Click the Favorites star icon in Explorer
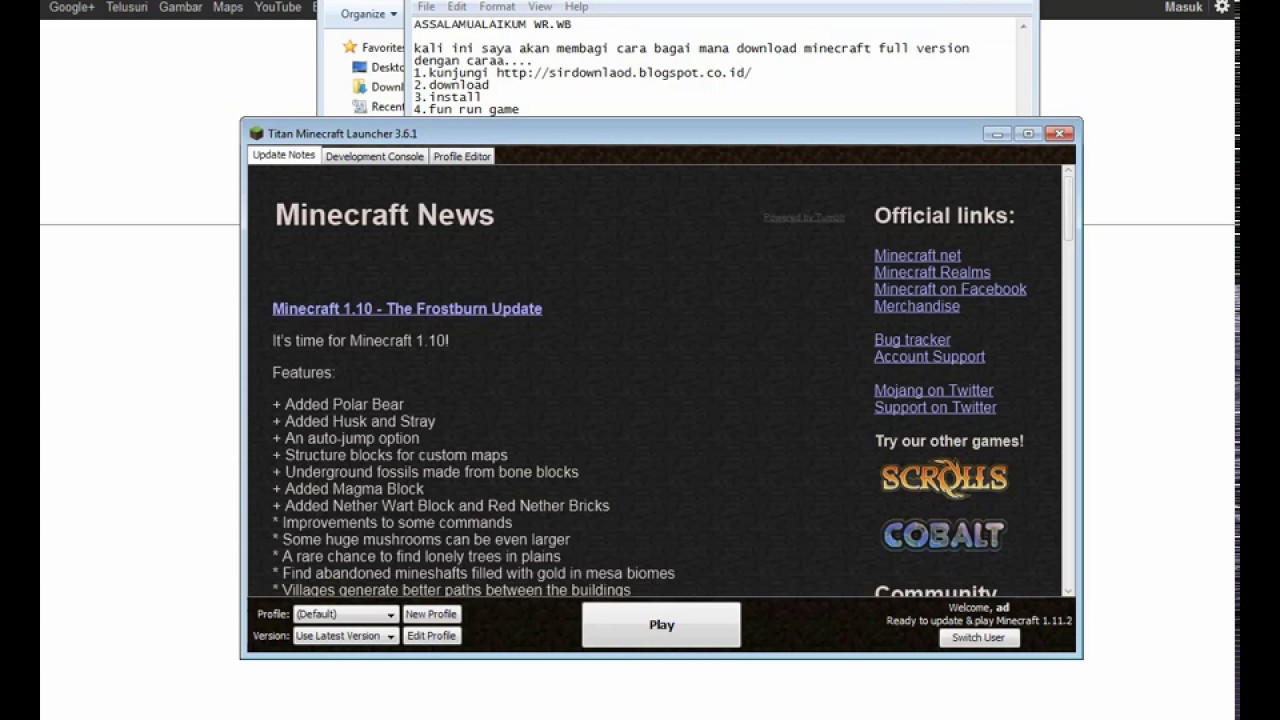Viewport: 1280px width, 720px height. [349, 47]
